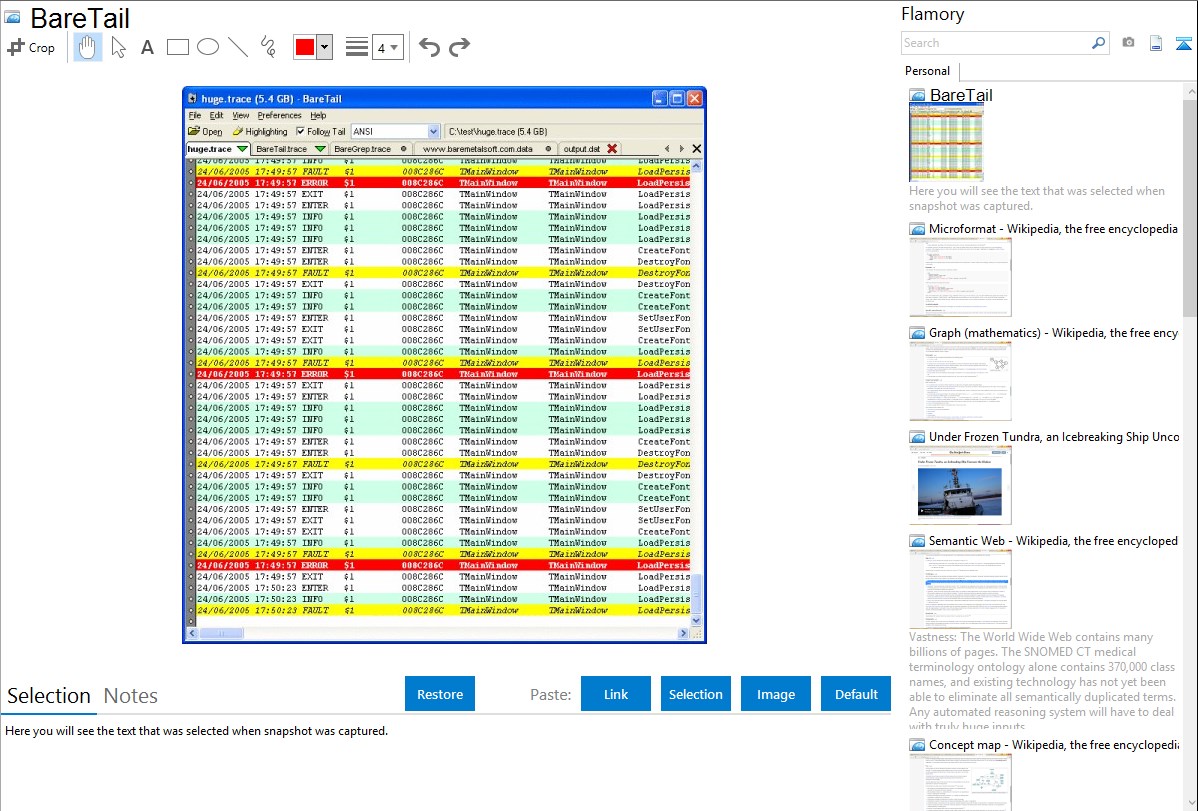Screen dimensions: 1198x811
Task: Open BareTail's View menu
Action: tap(241, 115)
